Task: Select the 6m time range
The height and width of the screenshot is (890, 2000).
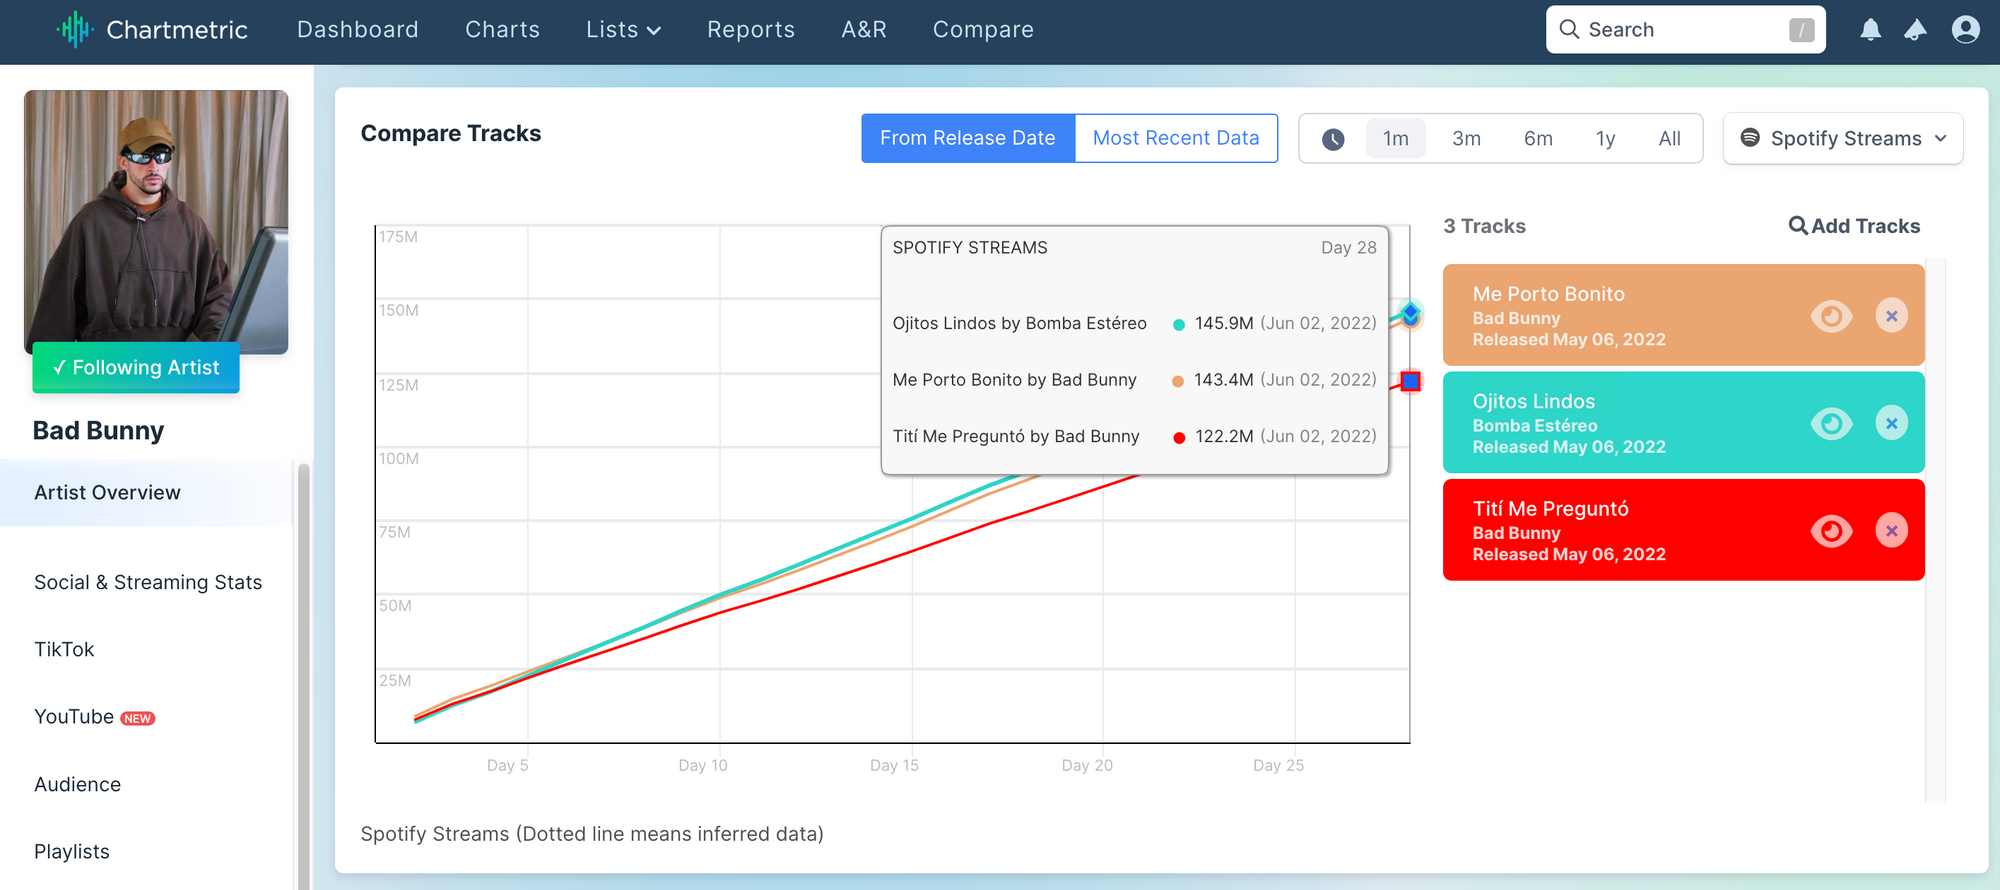Action: coord(1538,139)
